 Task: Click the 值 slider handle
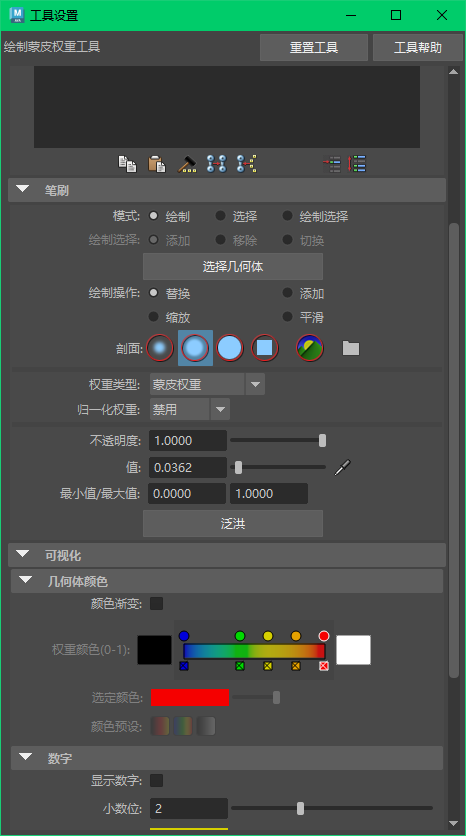click(x=238, y=468)
